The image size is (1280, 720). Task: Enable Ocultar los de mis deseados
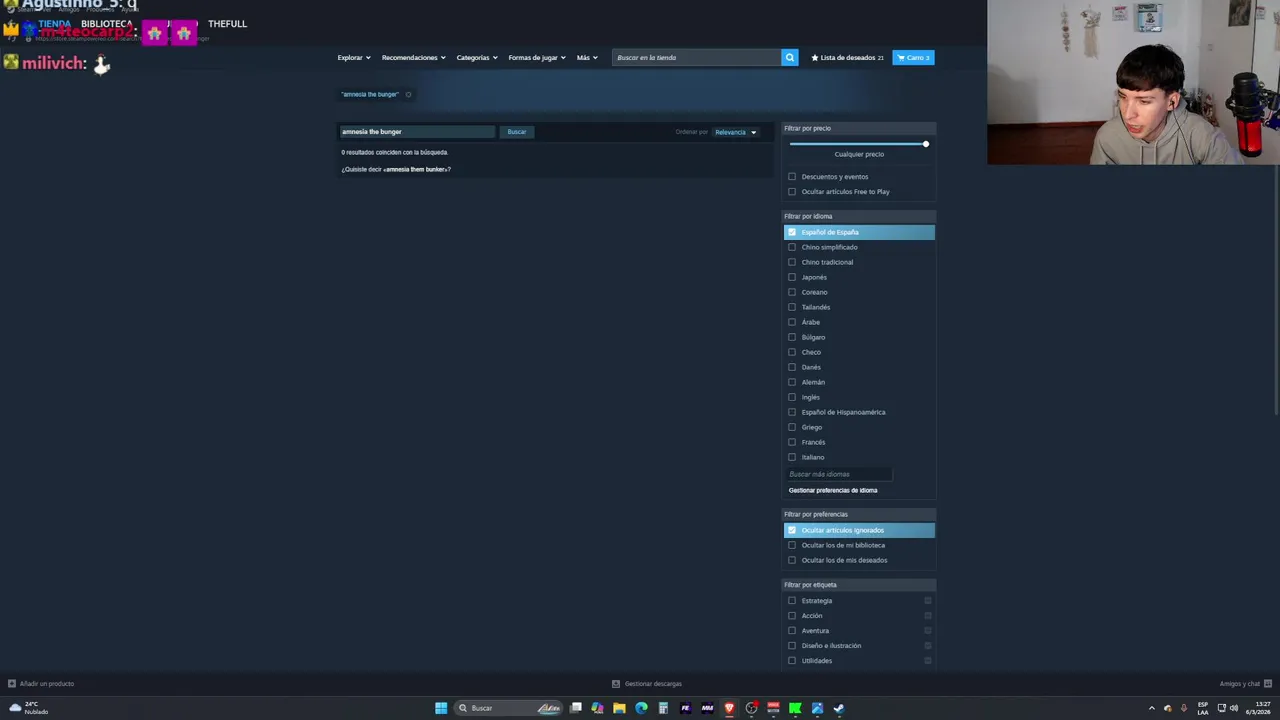(792, 560)
